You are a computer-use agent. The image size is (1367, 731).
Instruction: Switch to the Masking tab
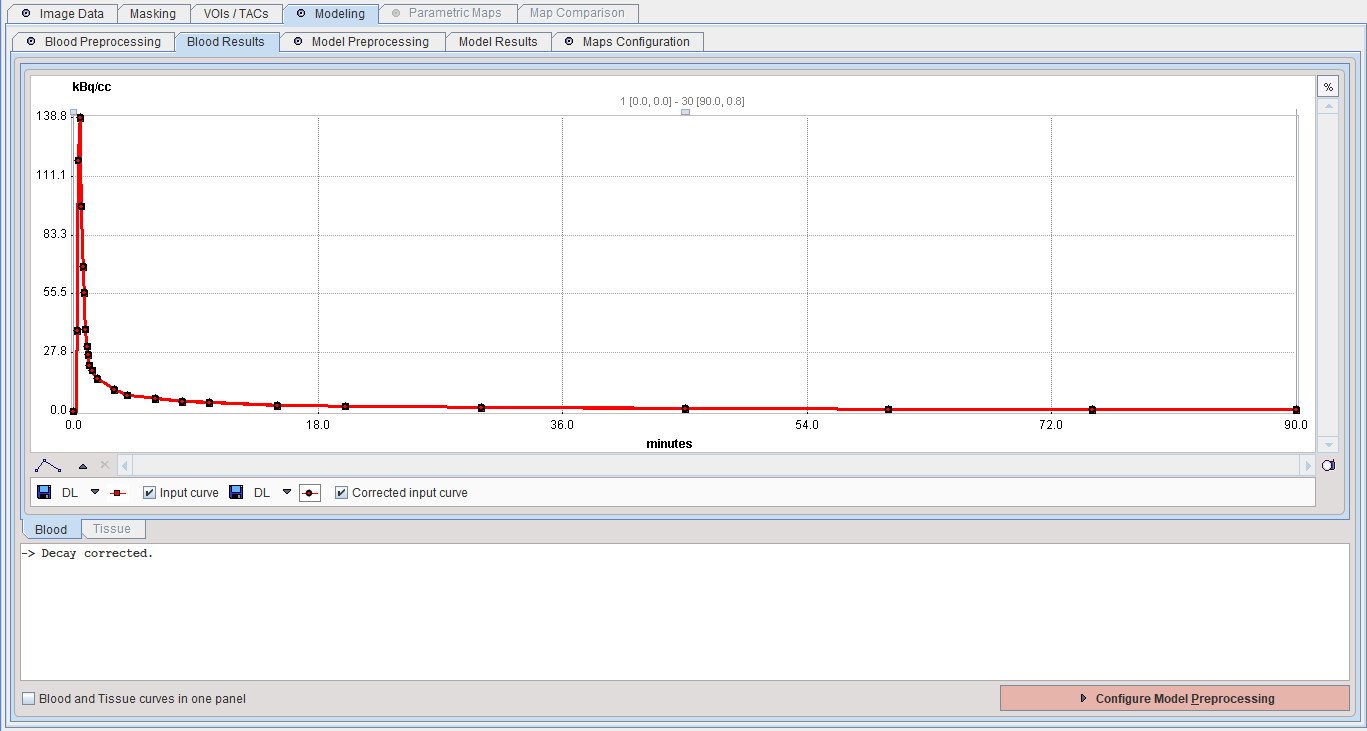coord(153,14)
